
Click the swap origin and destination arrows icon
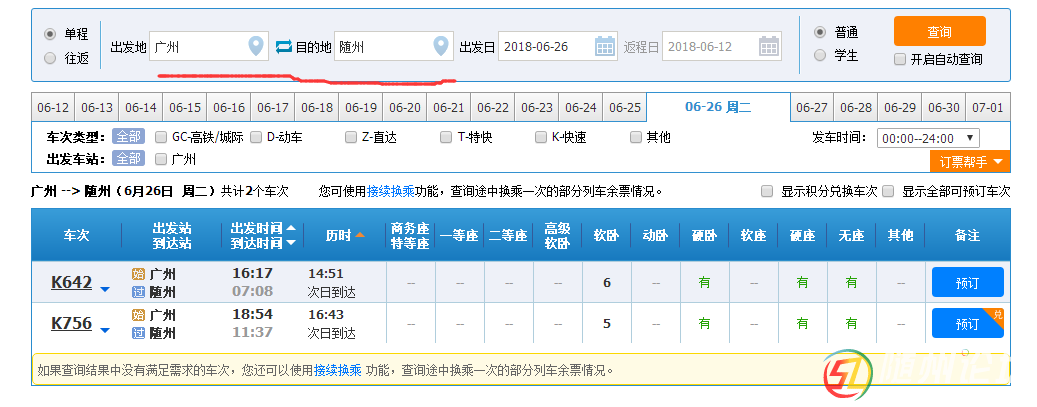click(x=283, y=46)
